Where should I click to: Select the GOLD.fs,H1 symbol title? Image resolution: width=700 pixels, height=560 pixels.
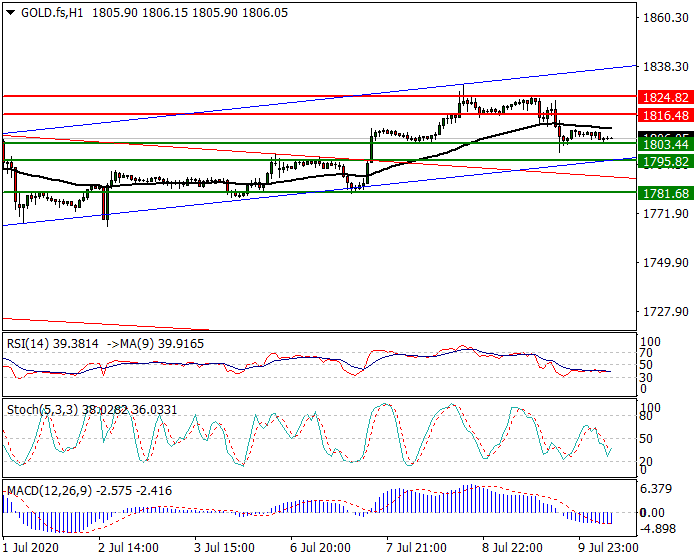[x=52, y=13]
